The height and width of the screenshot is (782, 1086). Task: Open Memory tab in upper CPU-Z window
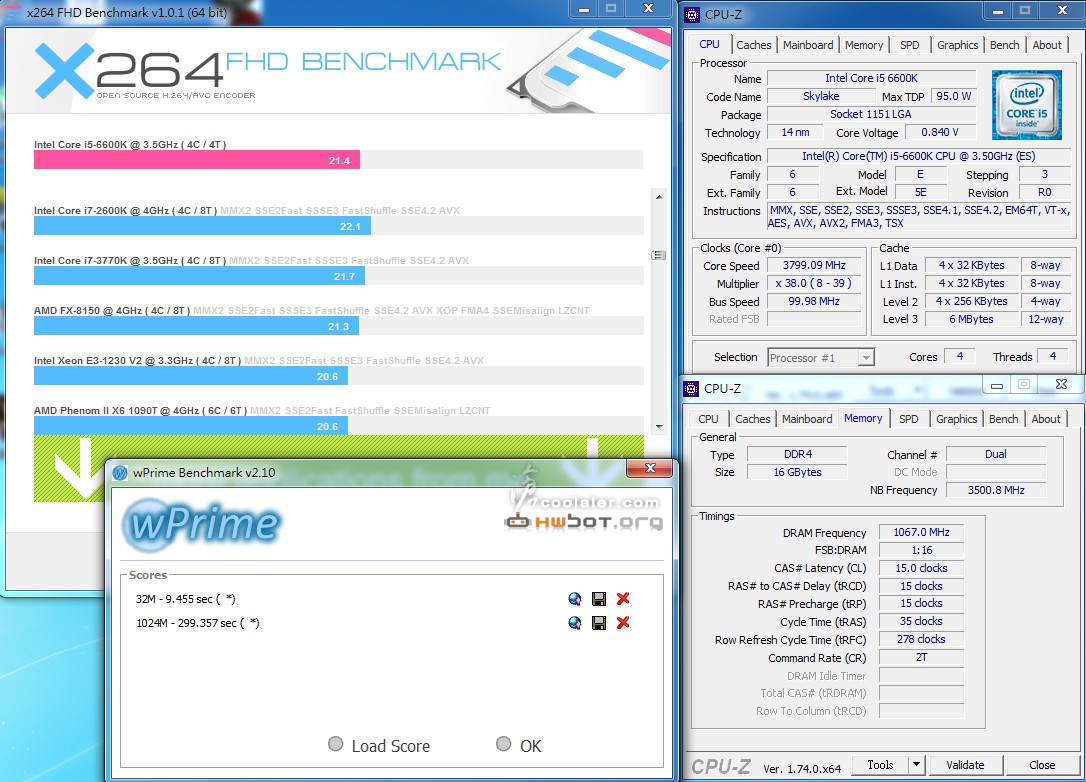(864, 45)
